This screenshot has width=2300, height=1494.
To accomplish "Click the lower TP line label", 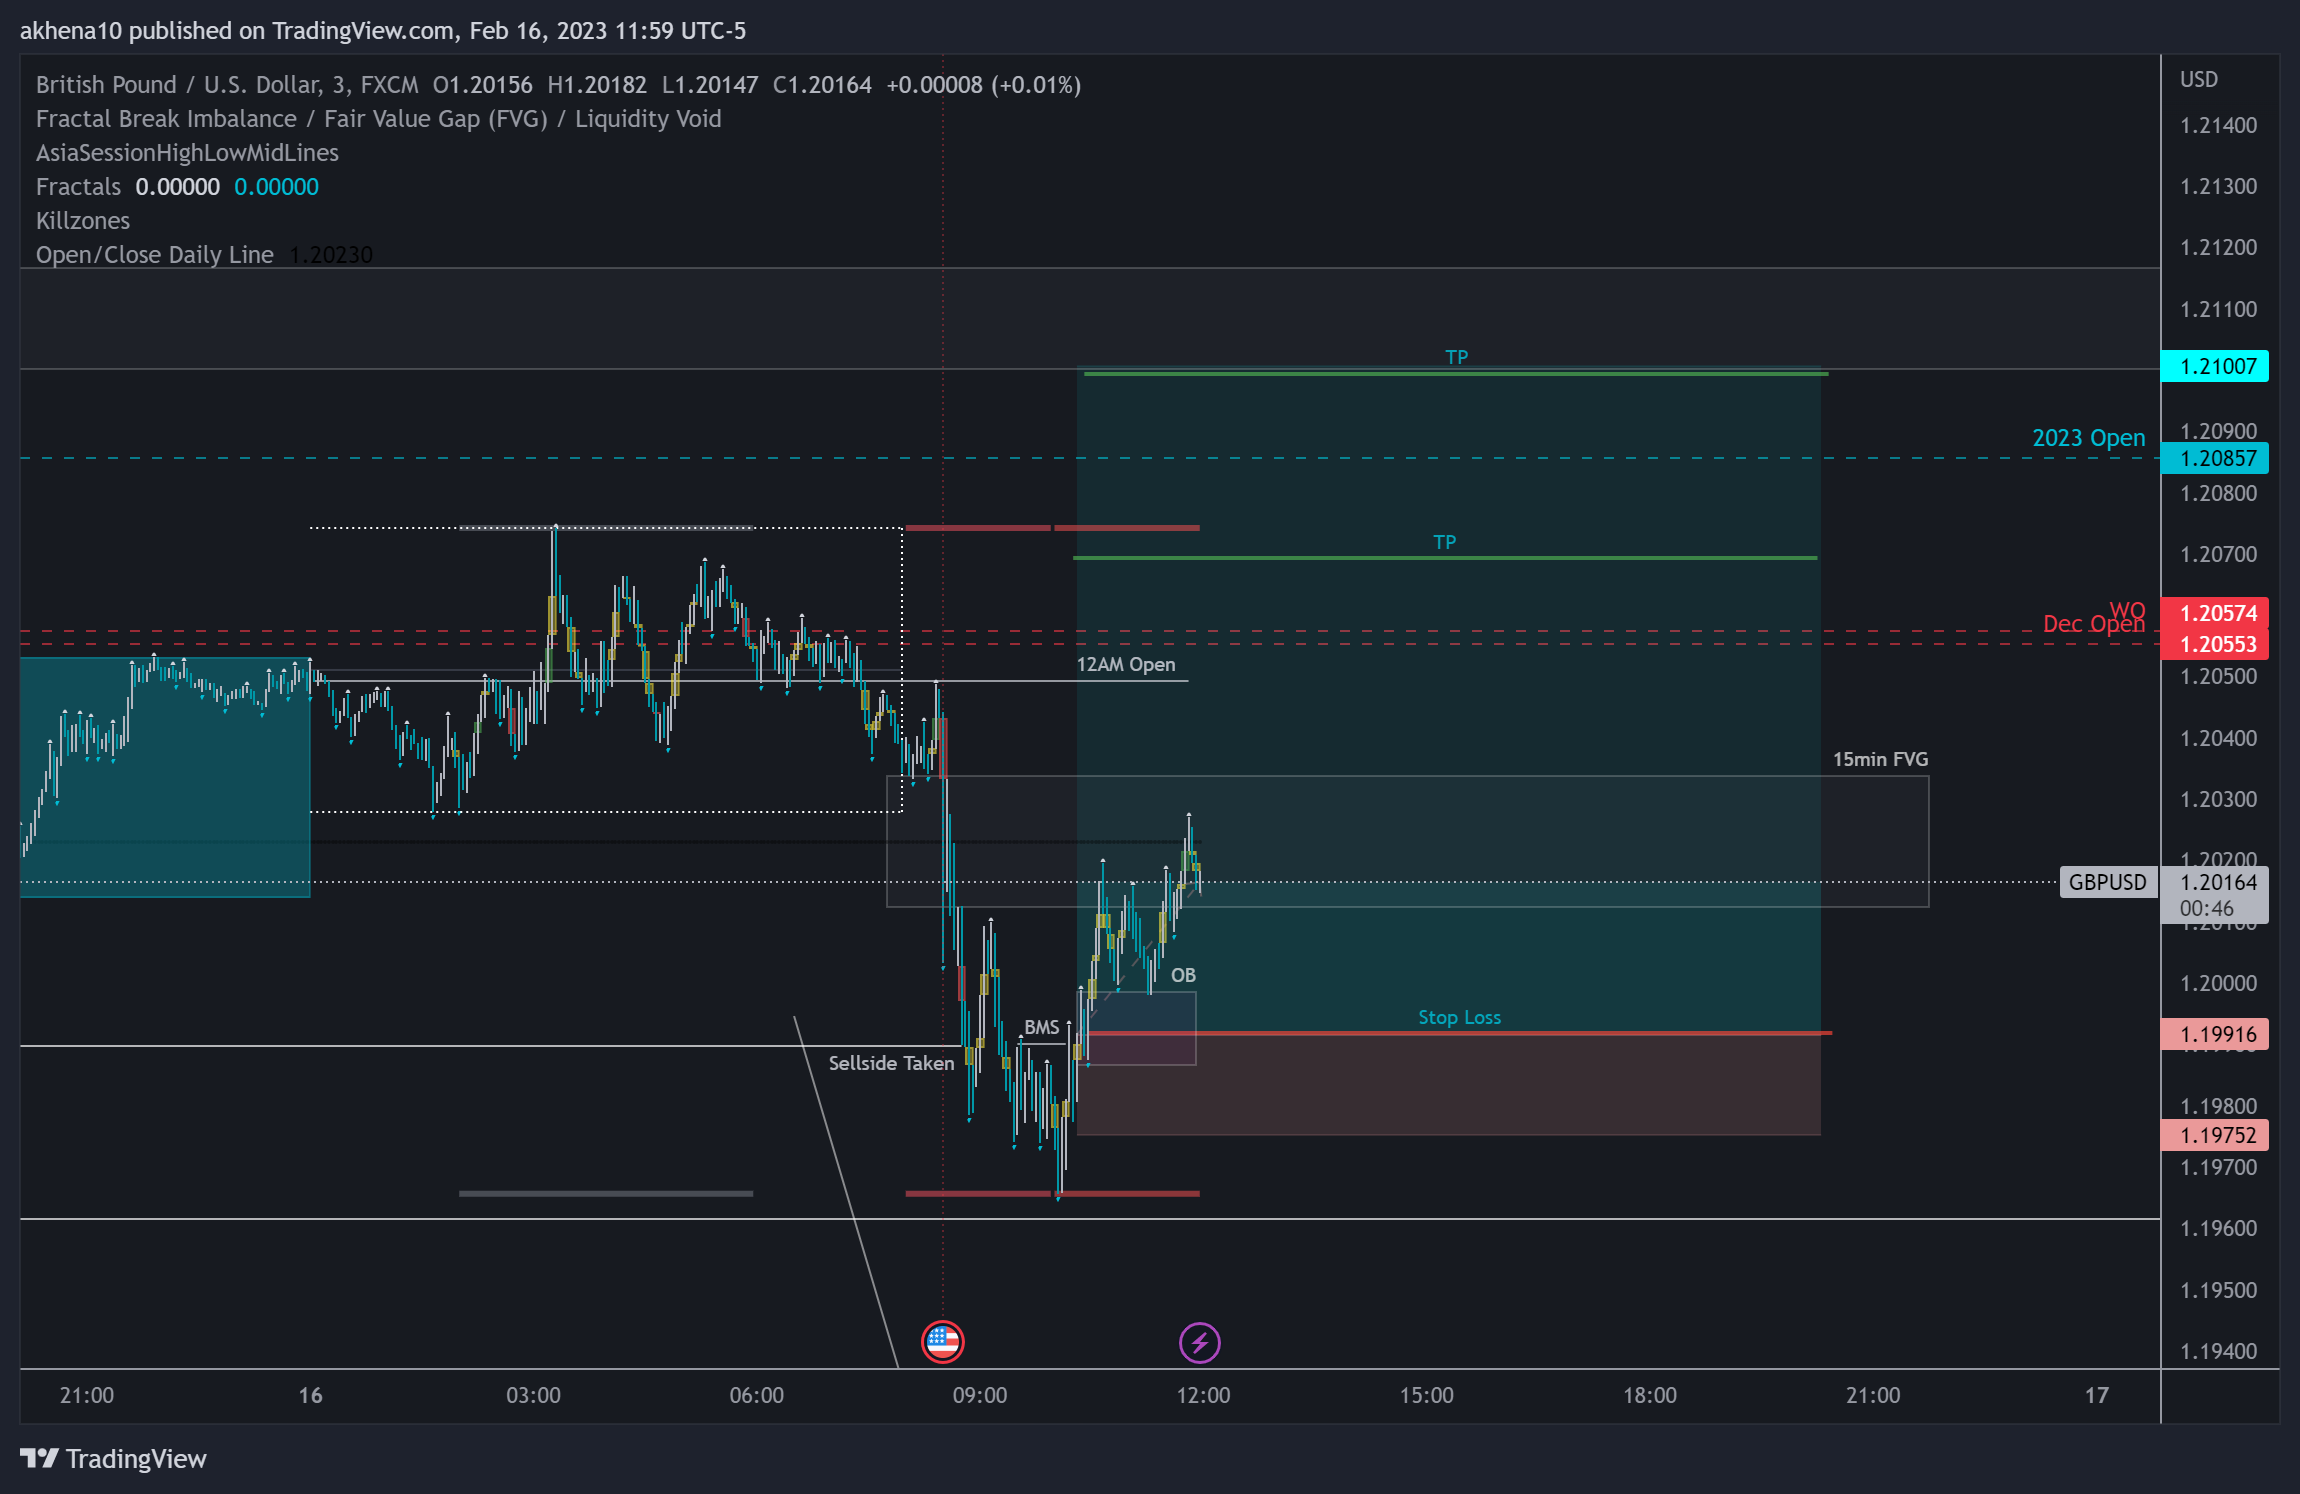I will pos(1444,542).
